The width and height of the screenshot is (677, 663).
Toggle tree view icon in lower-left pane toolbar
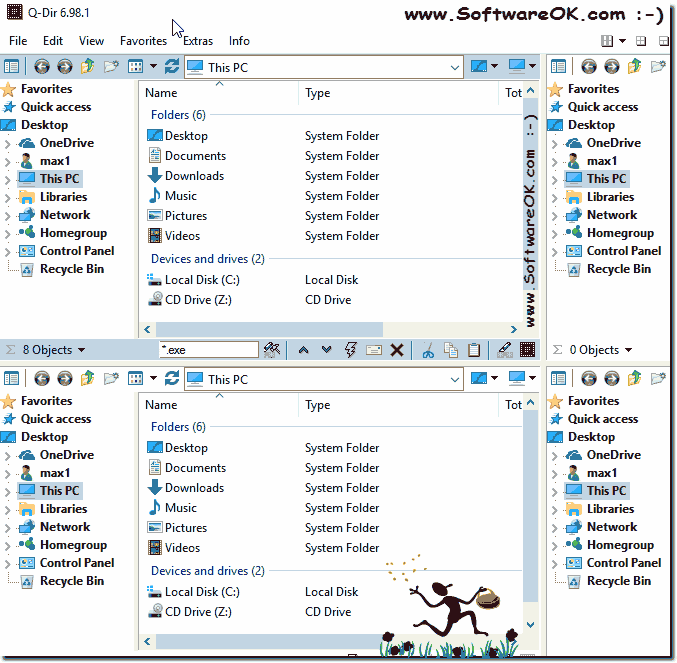[11, 379]
